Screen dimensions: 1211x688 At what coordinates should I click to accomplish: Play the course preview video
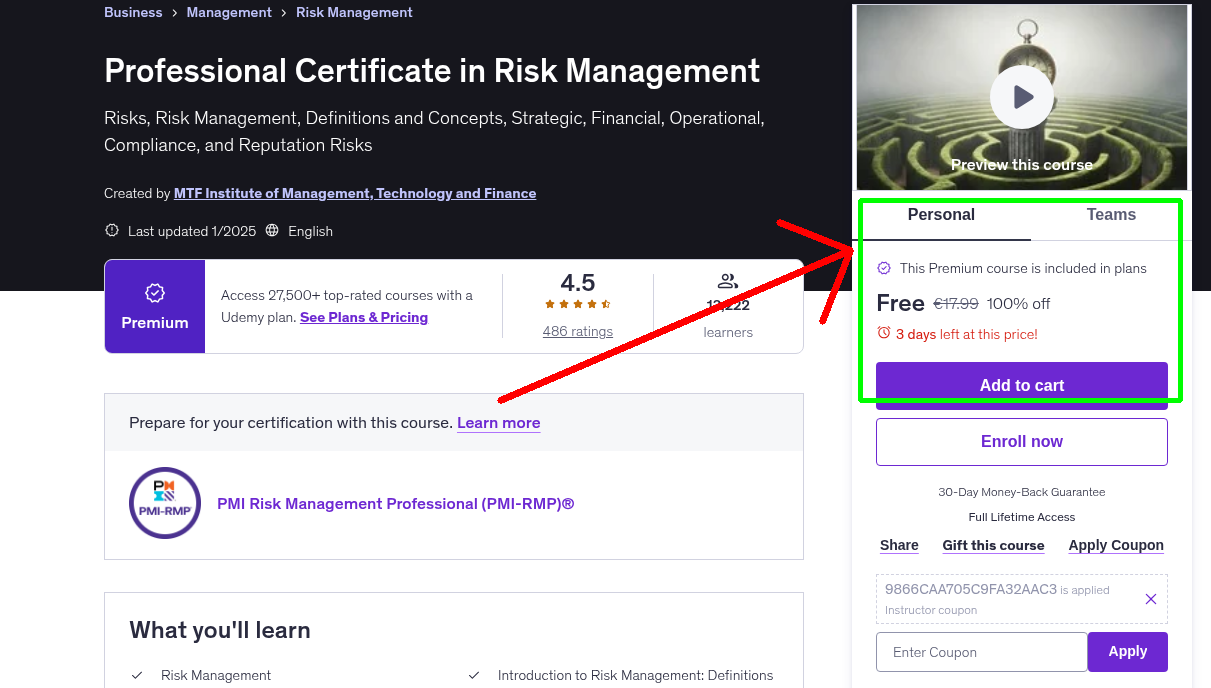1021,96
